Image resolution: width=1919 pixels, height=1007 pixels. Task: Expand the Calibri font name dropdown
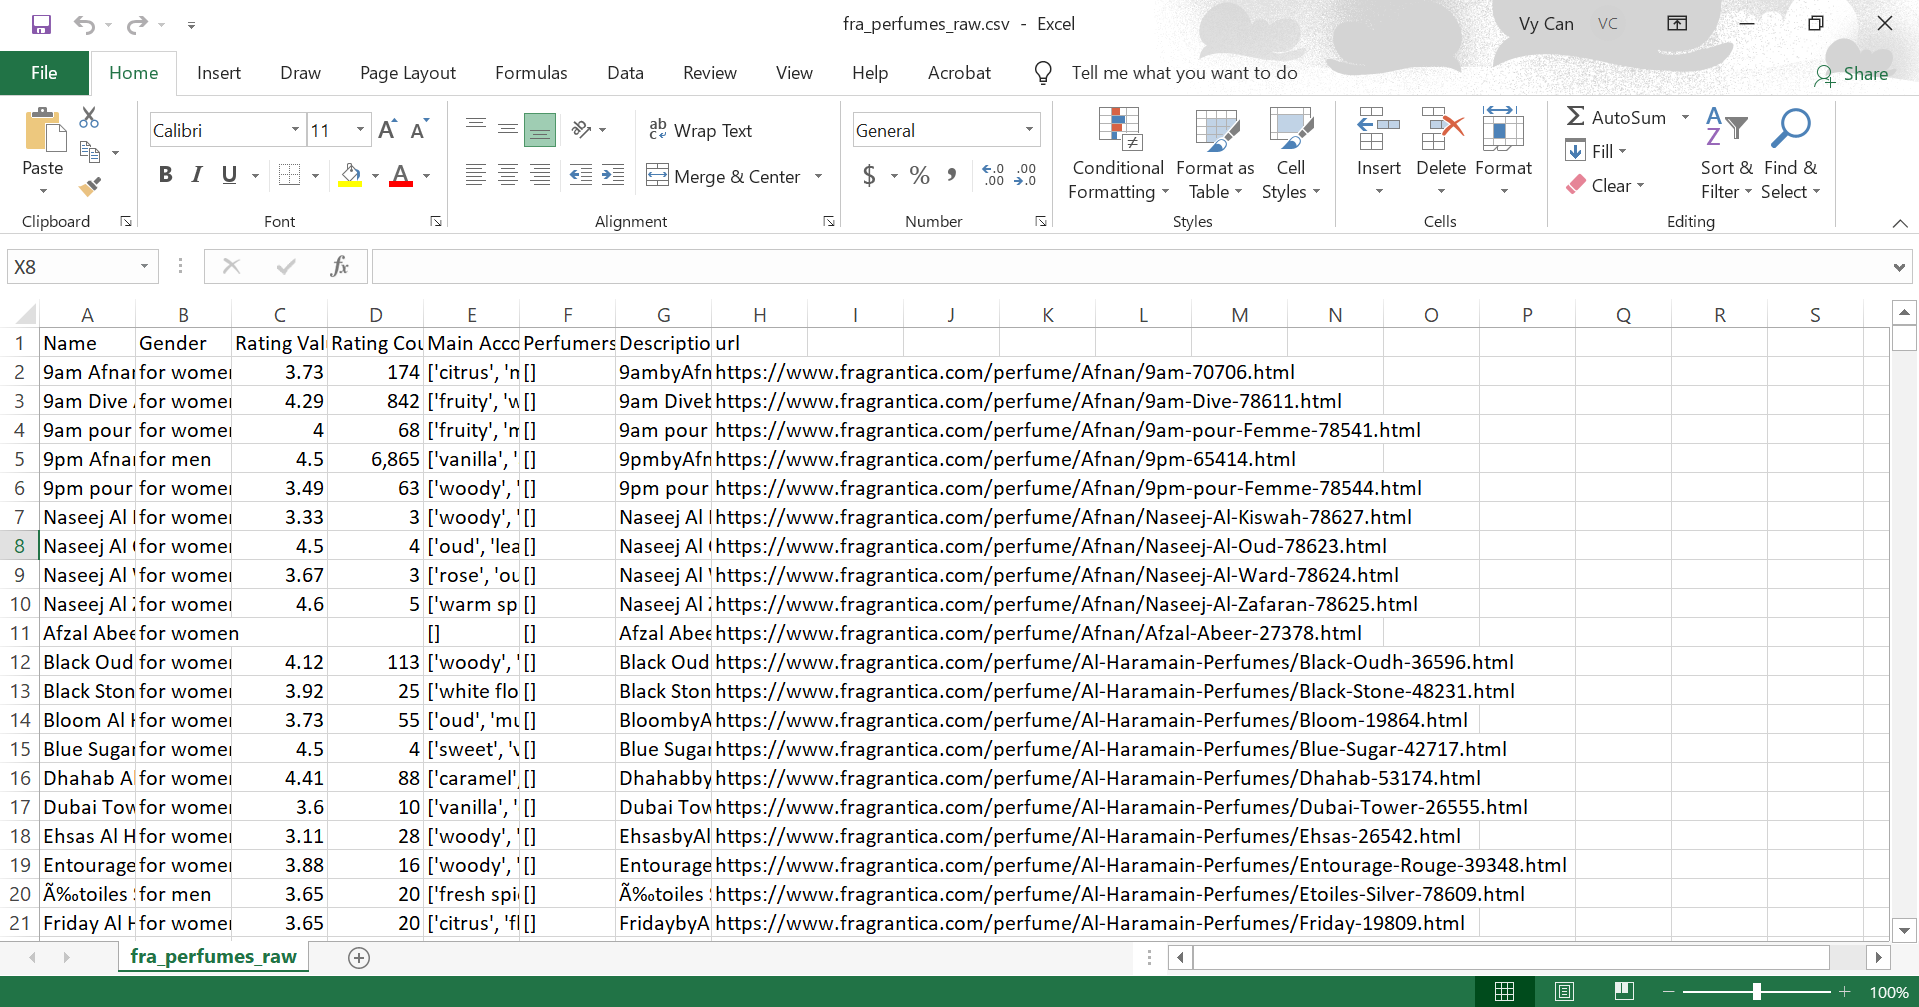tap(295, 130)
